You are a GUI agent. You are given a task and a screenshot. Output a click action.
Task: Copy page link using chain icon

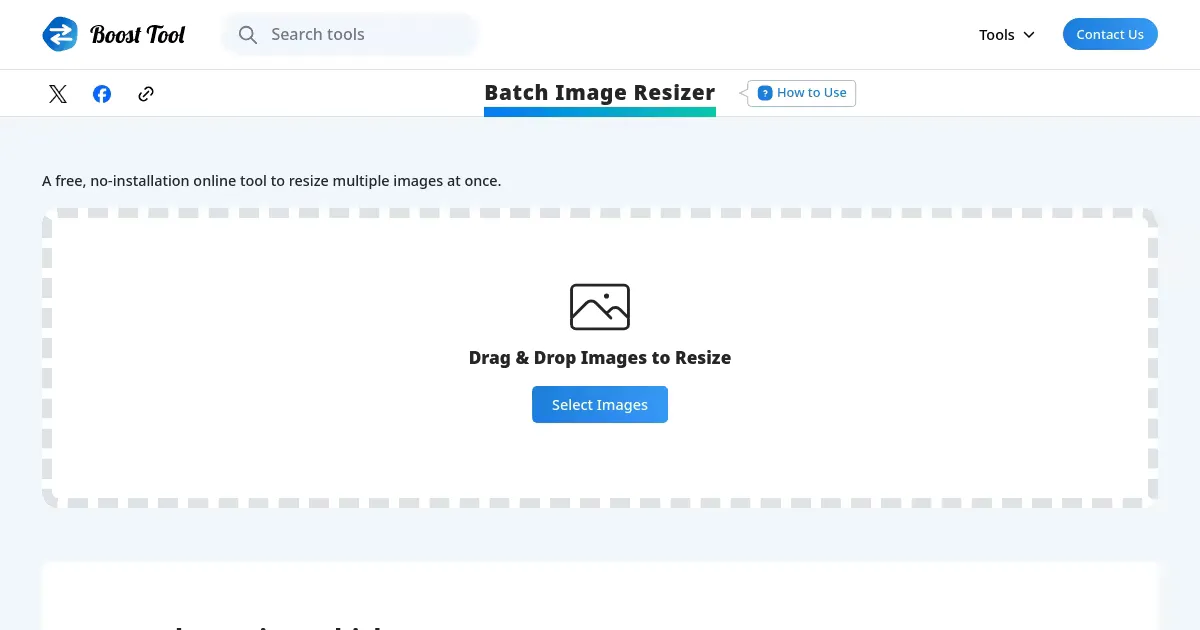[x=146, y=94]
